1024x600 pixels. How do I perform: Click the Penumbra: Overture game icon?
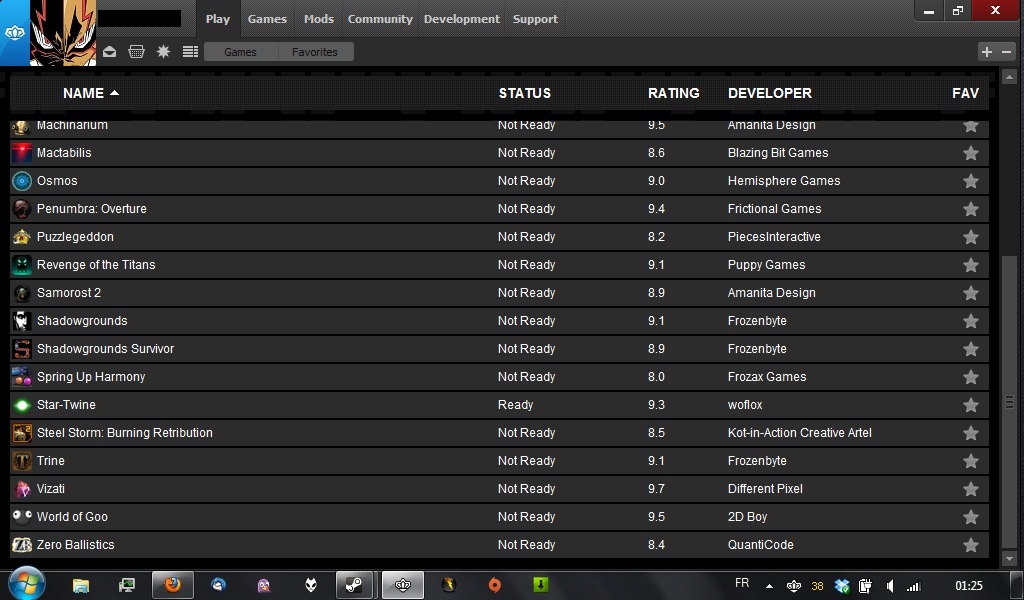(x=22, y=209)
